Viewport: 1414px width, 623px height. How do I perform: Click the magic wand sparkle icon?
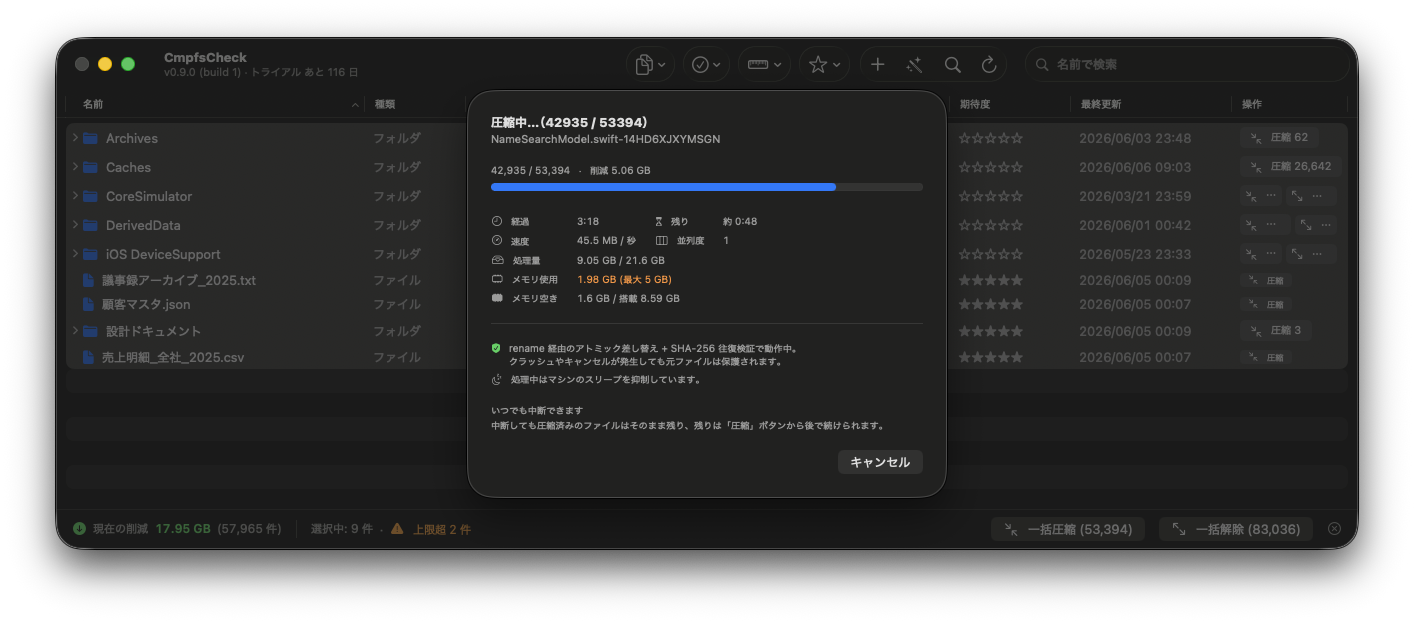914,64
